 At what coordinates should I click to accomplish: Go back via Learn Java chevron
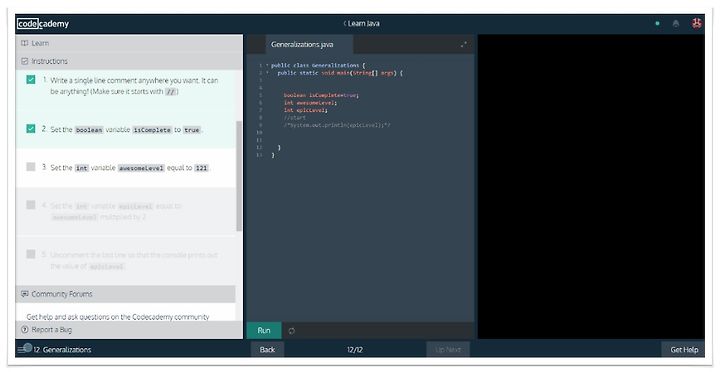[344, 23]
